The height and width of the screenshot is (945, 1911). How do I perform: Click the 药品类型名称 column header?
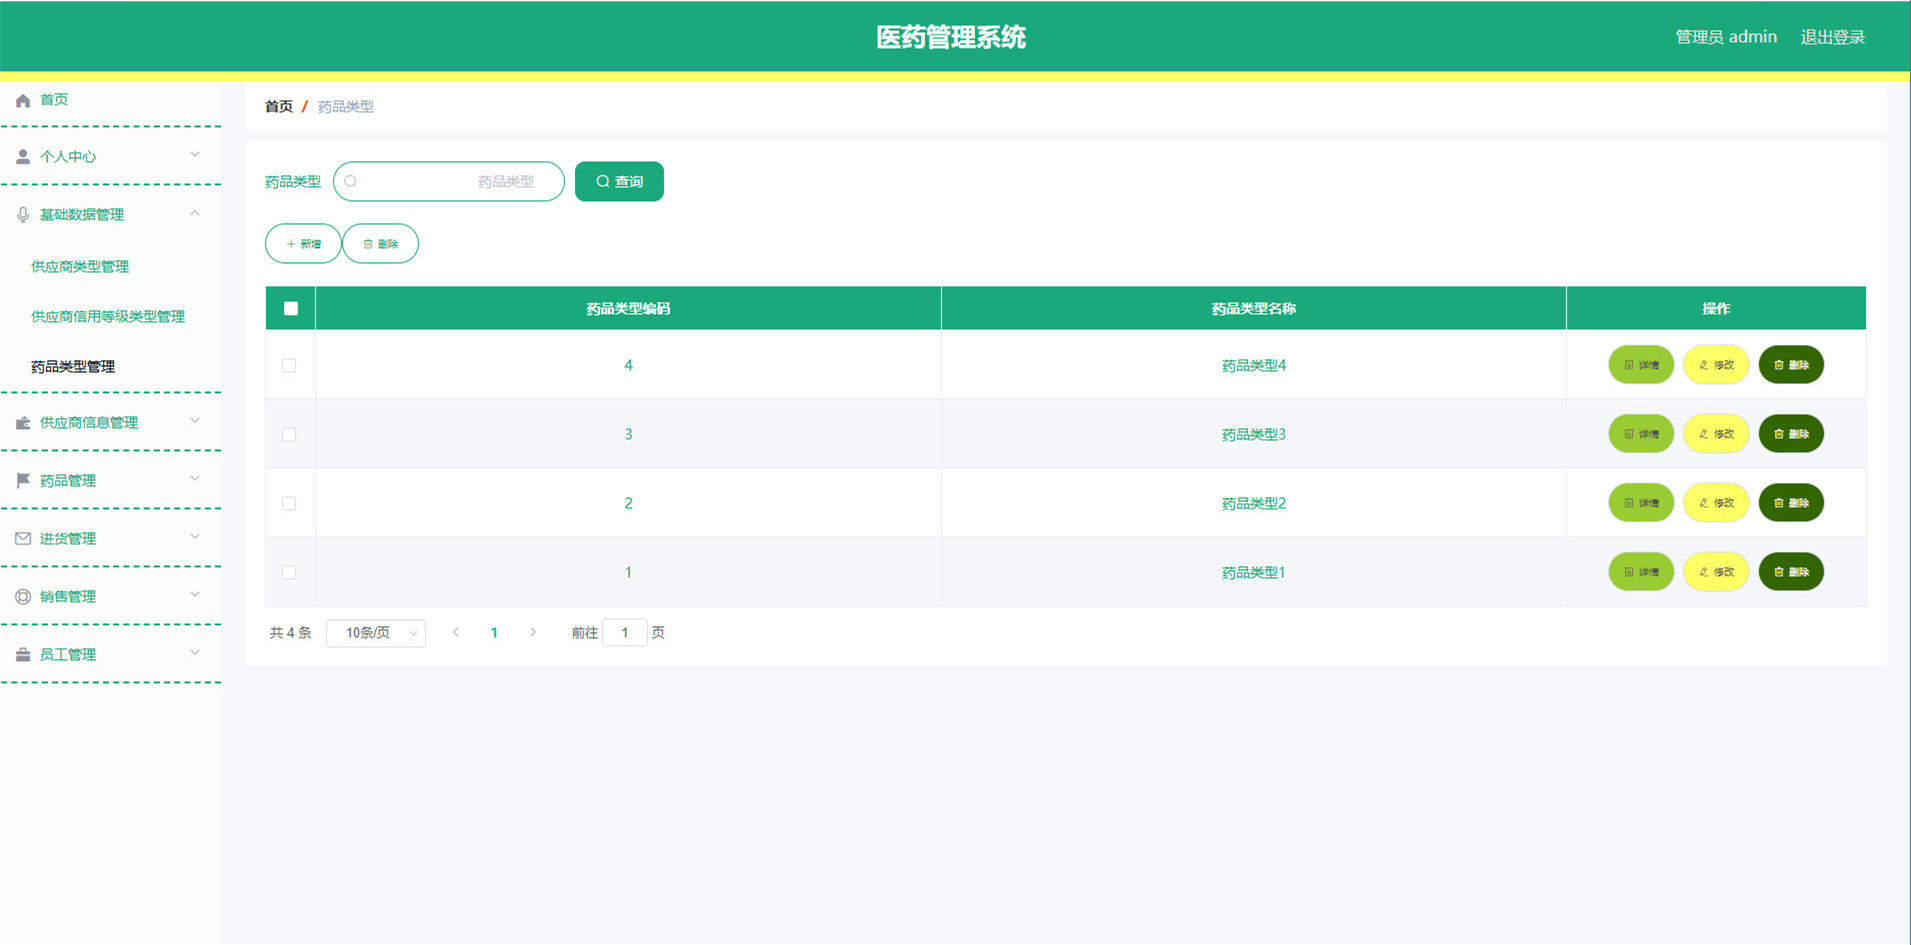tap(1254, 309)
